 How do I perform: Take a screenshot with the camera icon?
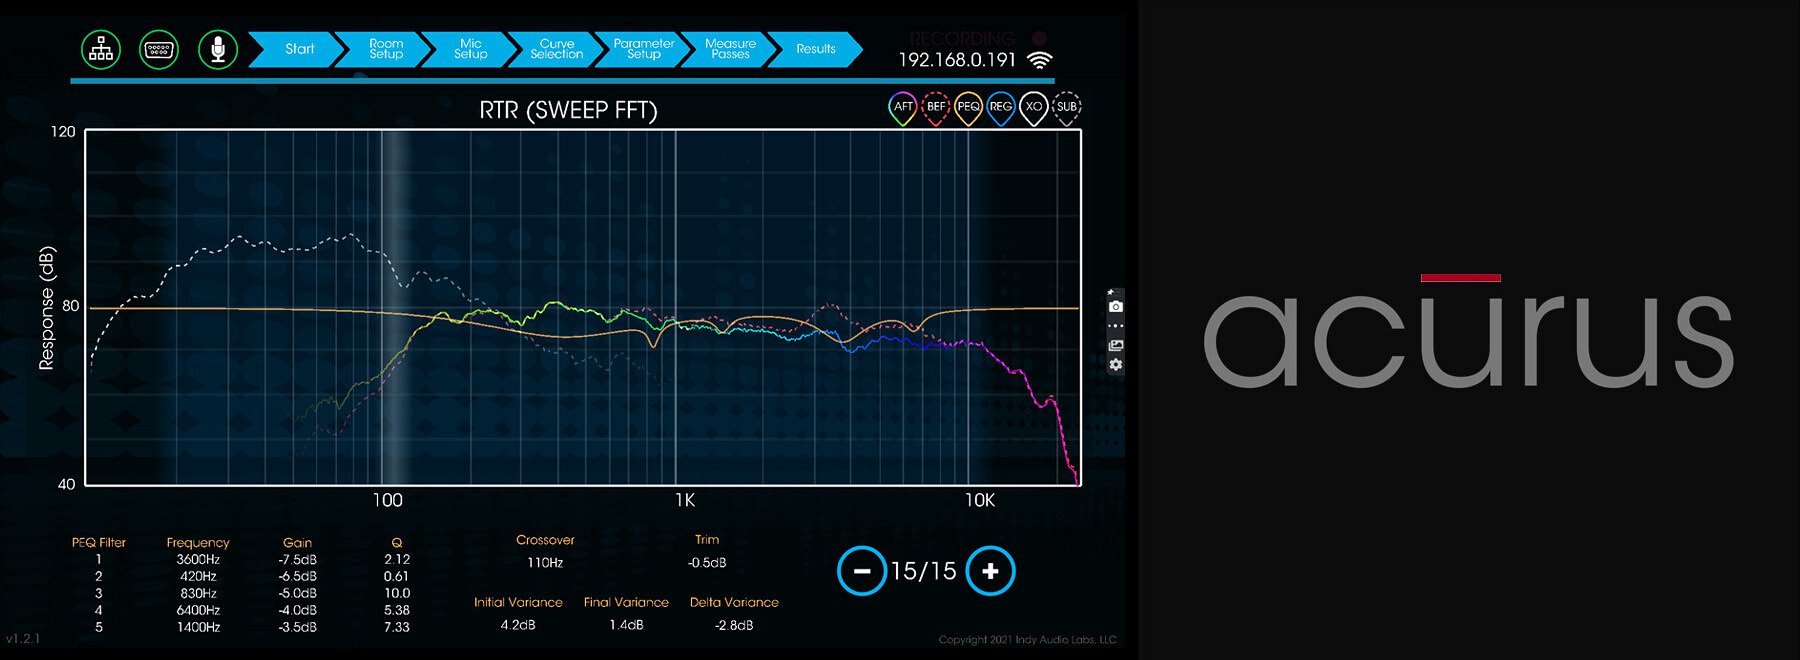(x=1116, y=306)
